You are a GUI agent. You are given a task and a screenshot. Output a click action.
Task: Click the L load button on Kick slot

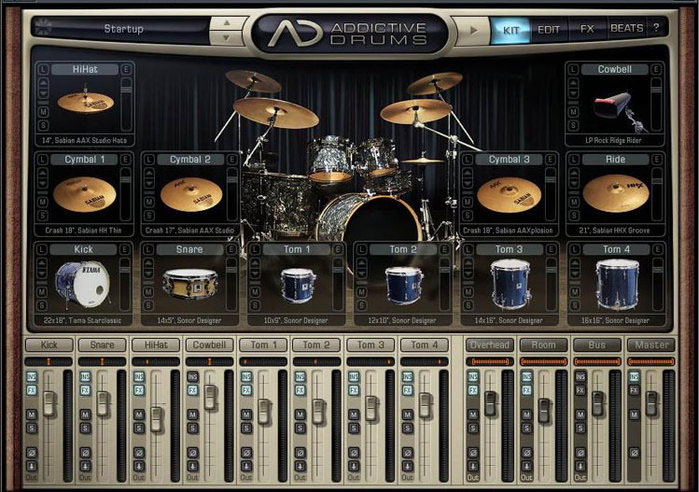click(x=41, y=250)
